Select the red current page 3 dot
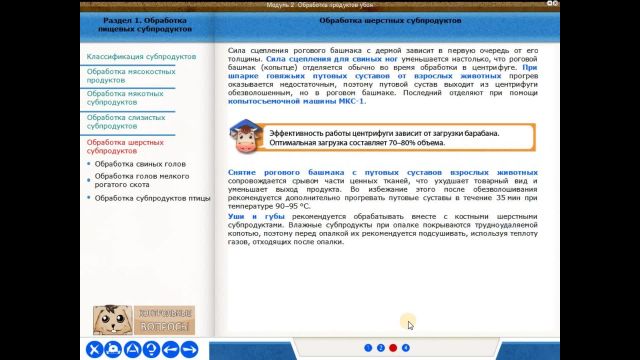The image size is (640, 360). tap(393, 348)
